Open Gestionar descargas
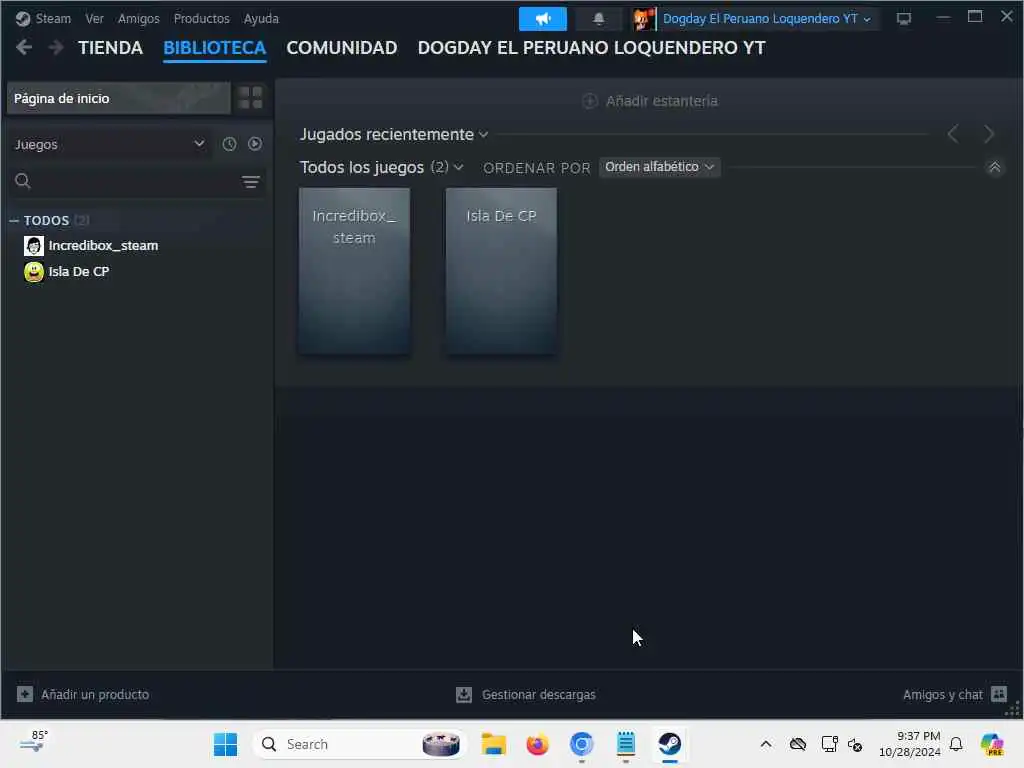The height and width of the screenshot is (768, 1024). (x=539, y=694)
